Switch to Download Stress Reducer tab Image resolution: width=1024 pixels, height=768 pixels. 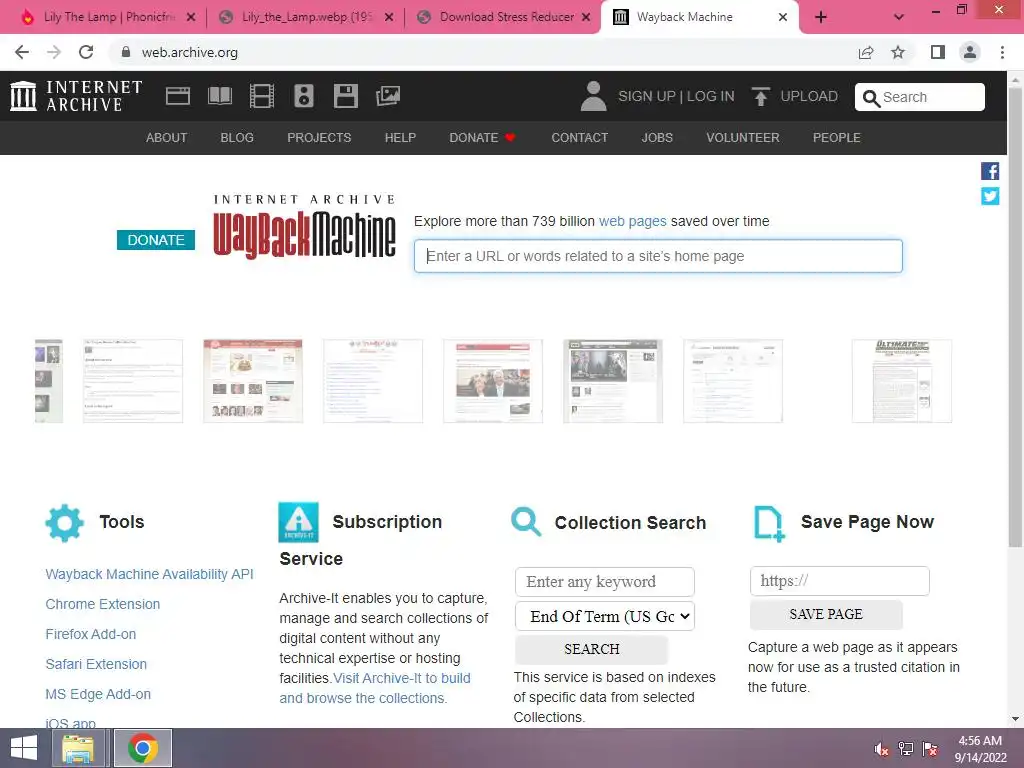click(503, 17)
